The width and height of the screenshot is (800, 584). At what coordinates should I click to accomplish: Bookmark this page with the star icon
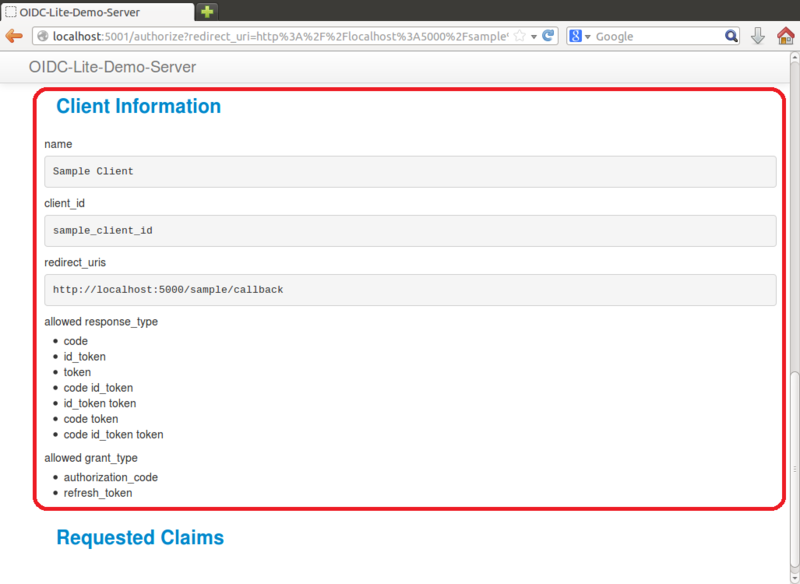[519, 36]
